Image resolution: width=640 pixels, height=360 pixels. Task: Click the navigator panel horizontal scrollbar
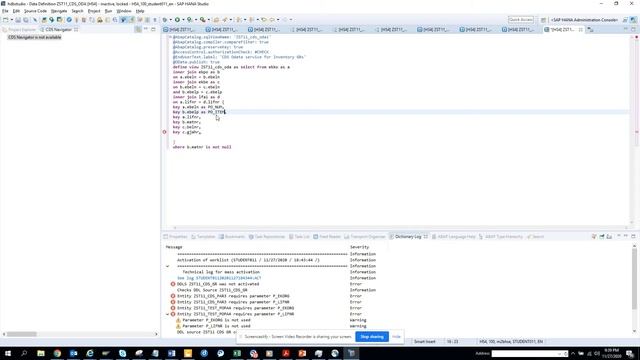tap(21, 334)
